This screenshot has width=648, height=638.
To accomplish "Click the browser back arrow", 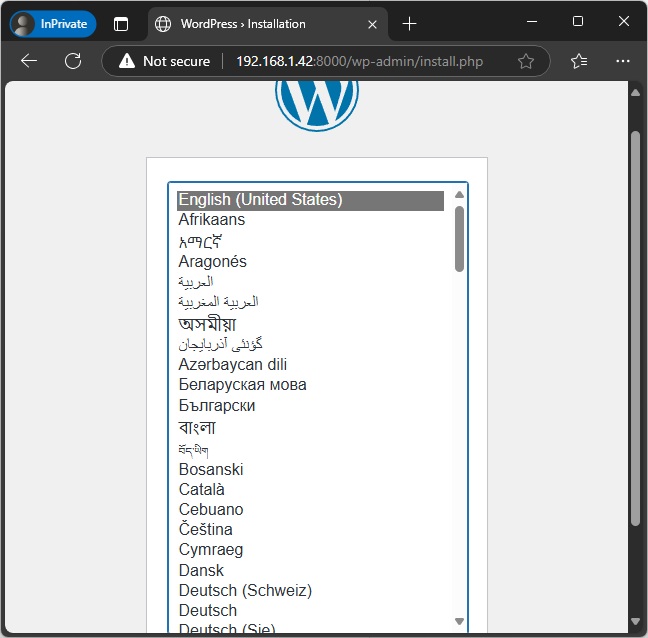I will (29, 61).
